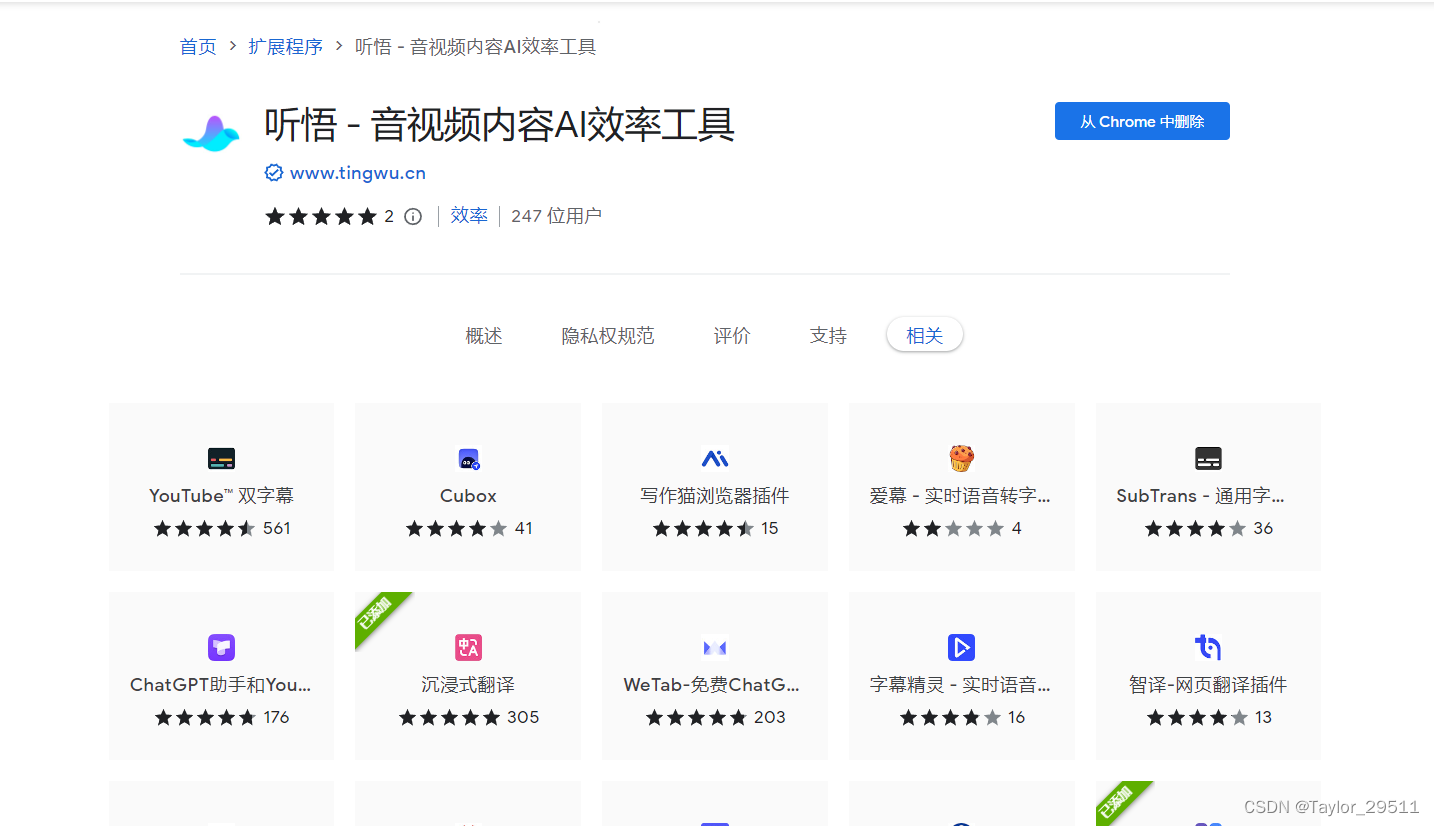Open 智译-网页翻译插件 title
Viewport: 1434px width, 826px height.
[x=1208, y=685]
